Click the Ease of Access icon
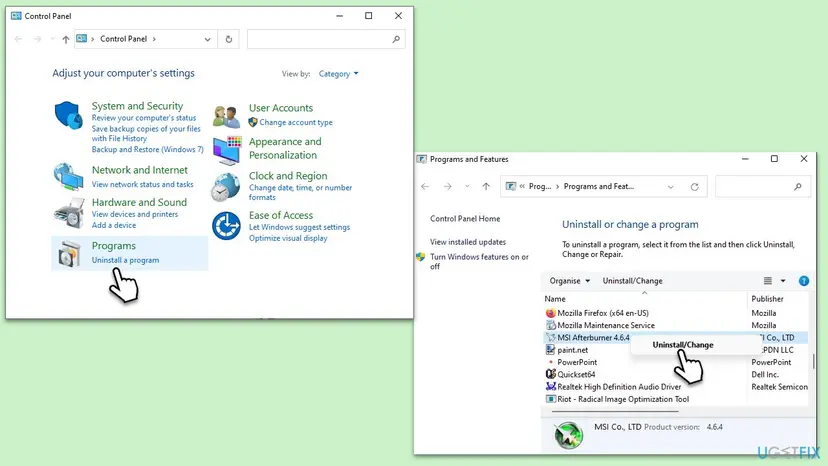 (x=227, y=226)
